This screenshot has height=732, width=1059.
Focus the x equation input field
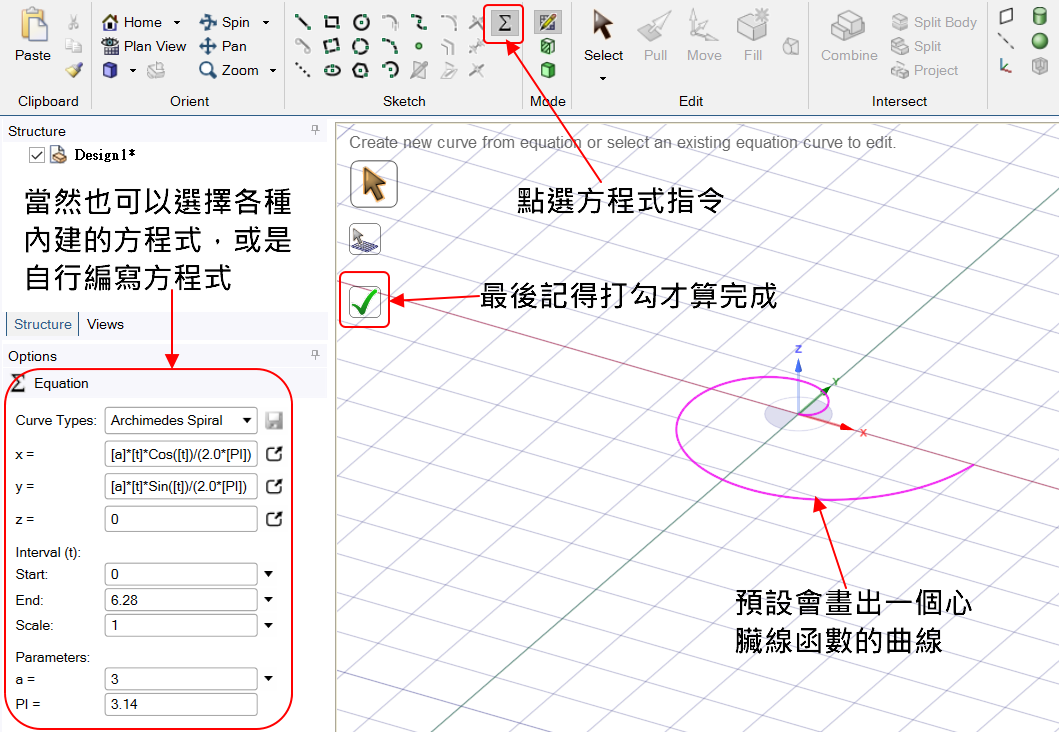[181, 454]
